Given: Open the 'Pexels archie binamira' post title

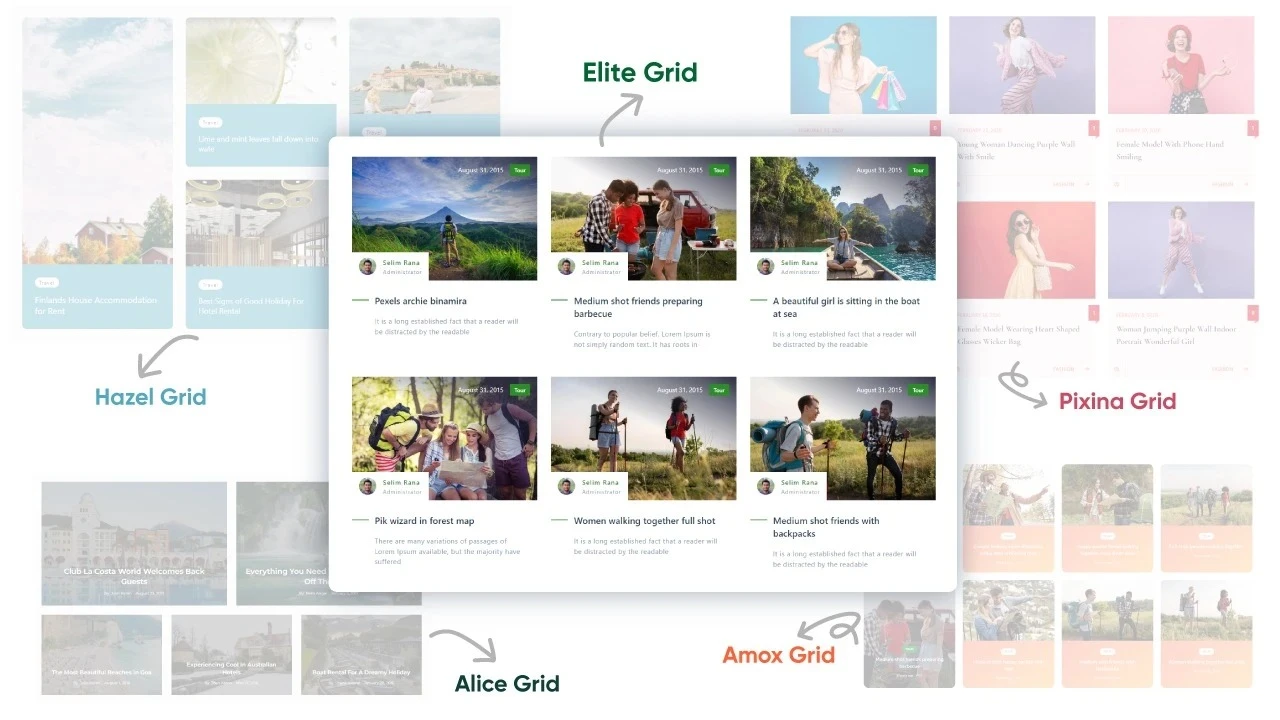Looking at the screenshot, I should click(x=420, y=301).
